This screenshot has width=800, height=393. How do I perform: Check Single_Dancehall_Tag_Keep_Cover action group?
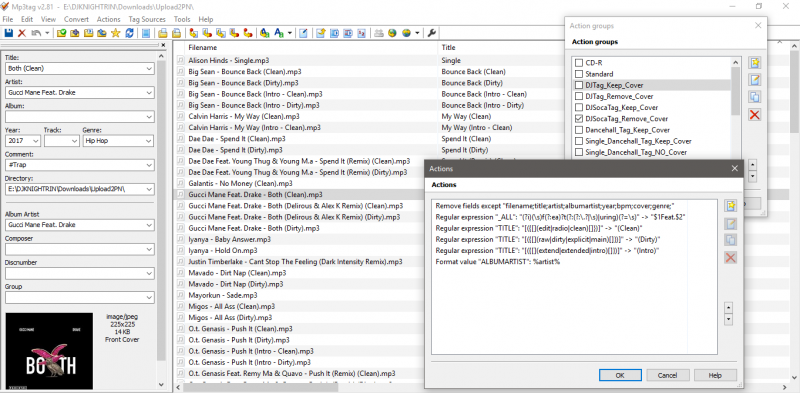point(579,141)
